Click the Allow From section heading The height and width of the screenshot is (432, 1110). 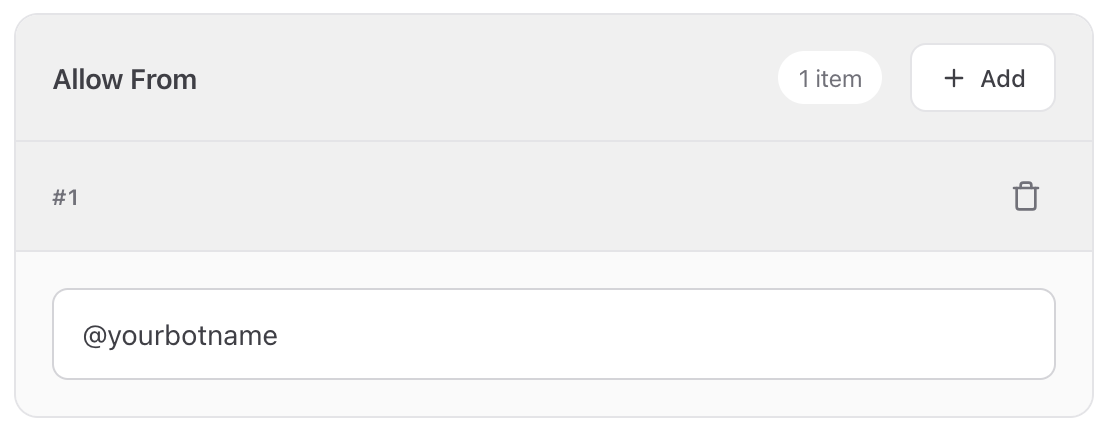tap(125, 79)
